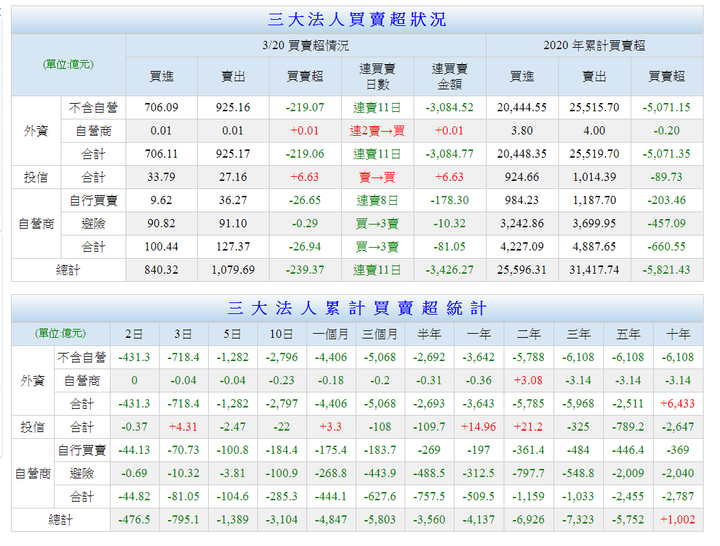Click the 33.79 value in 投信 row

pos(161,177)
